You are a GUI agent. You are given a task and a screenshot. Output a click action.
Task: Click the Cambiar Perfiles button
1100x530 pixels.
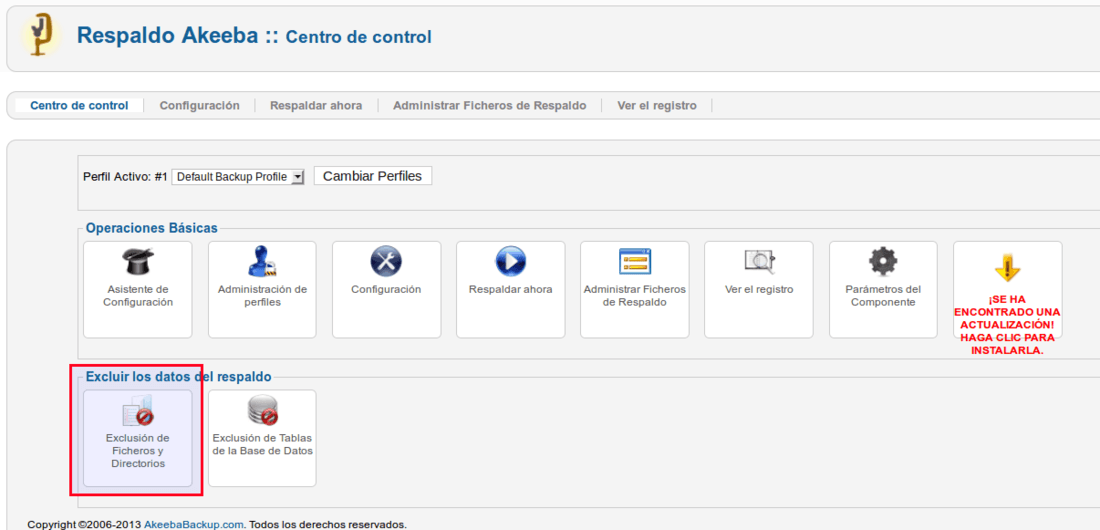click(x=373, y=176)
